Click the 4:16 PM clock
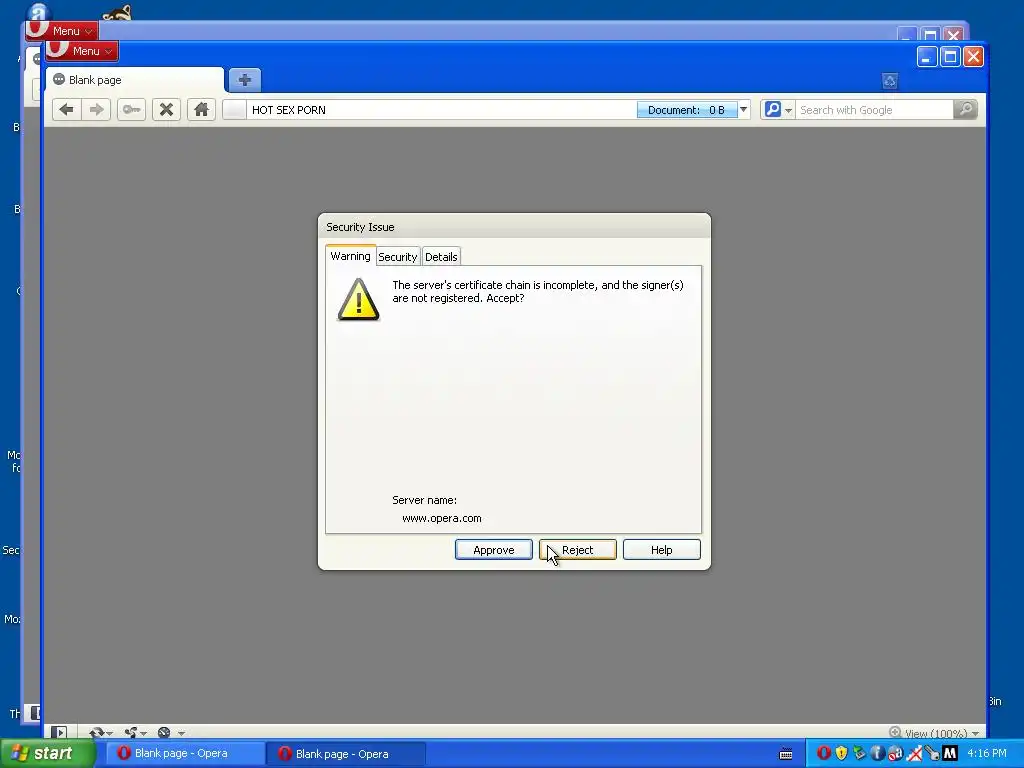Screen dimensions: 1024x768 (x=987, y=753)
